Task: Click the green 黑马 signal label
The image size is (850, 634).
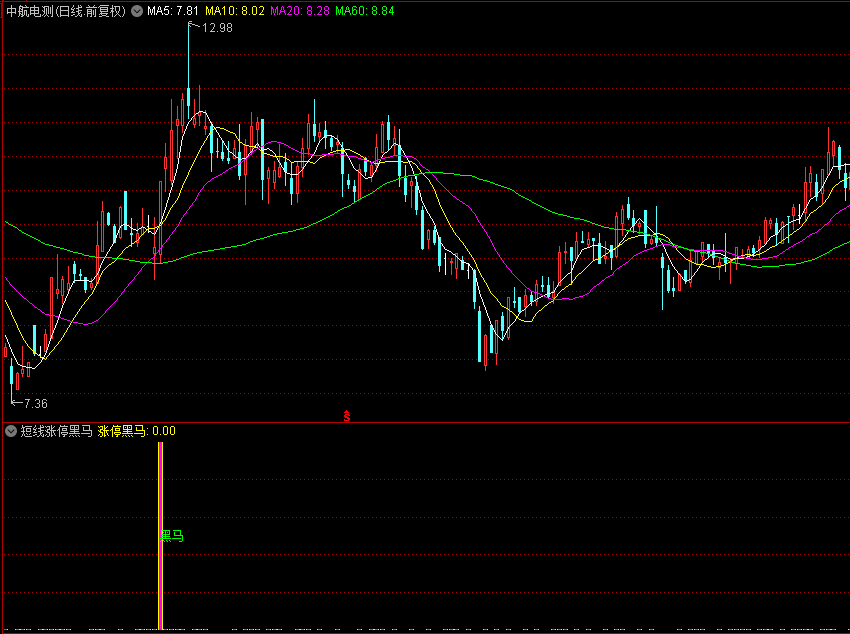Action: click(x=172, y=536)
